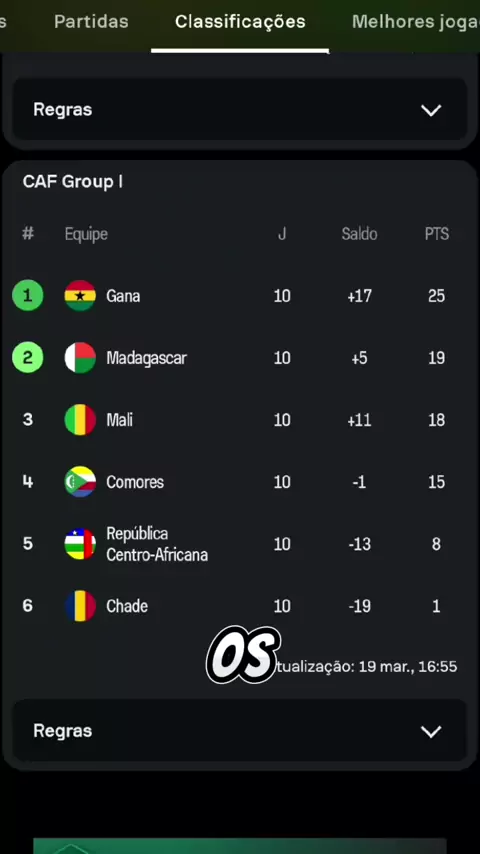Tap the green banner at the bottom
This screenshot has height=854, width=480.
[240, 846]
